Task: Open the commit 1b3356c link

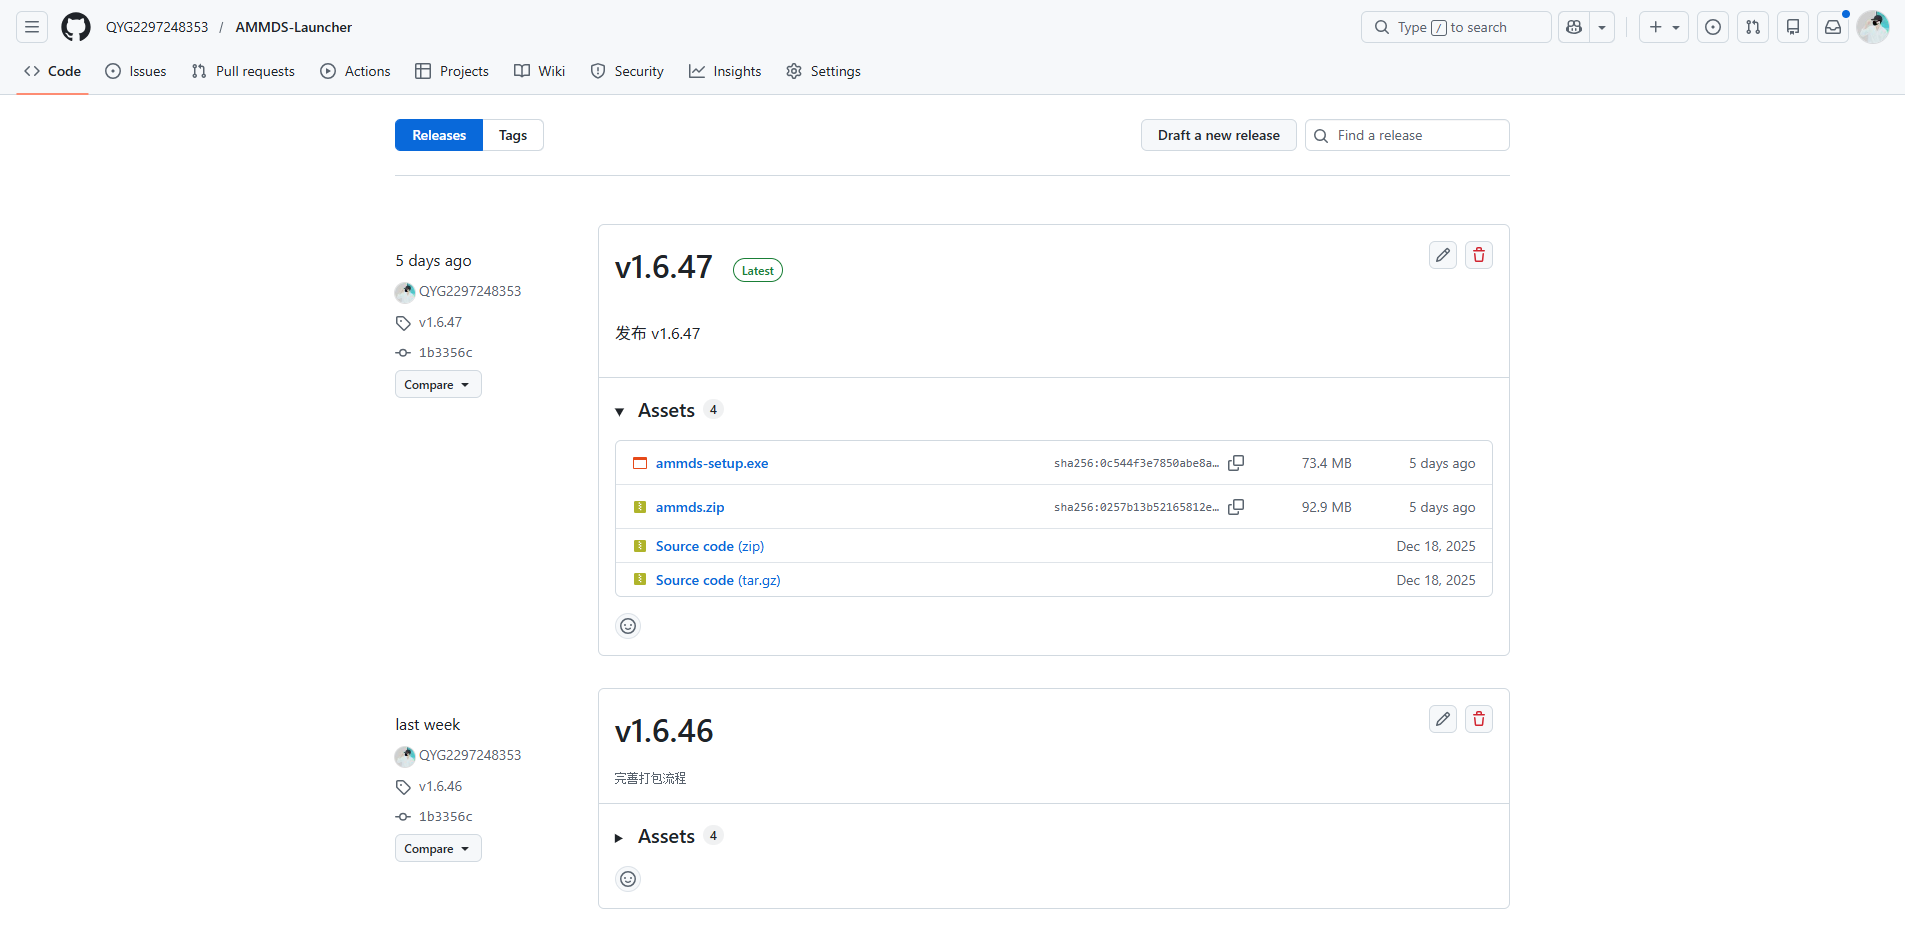Action: [445, 352]
